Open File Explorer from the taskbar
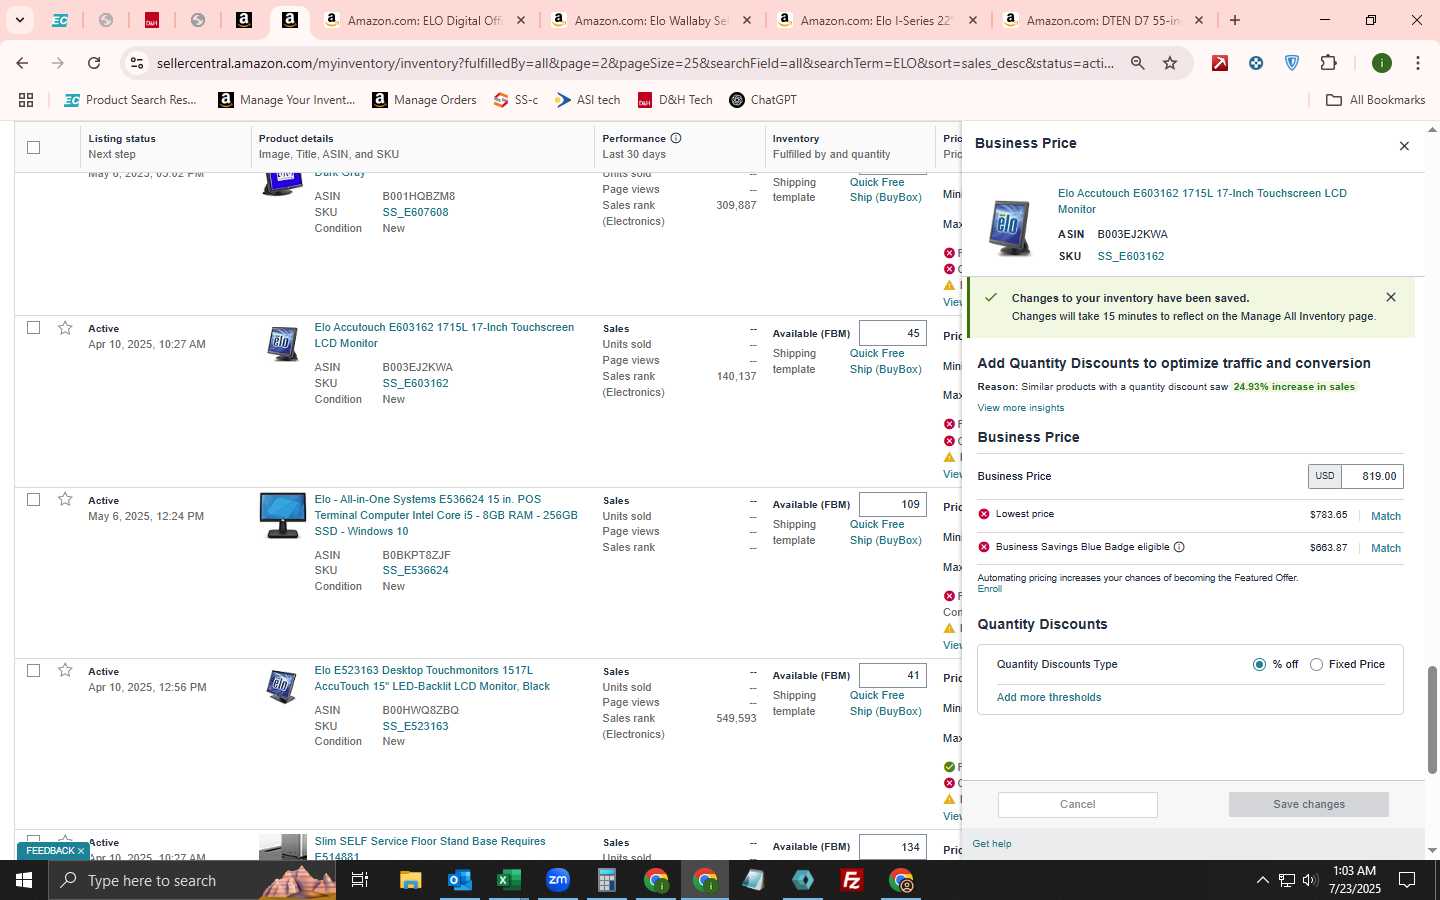Viewport: 1440px width, 900px height. pyautogui.click(x=410, y=880)
